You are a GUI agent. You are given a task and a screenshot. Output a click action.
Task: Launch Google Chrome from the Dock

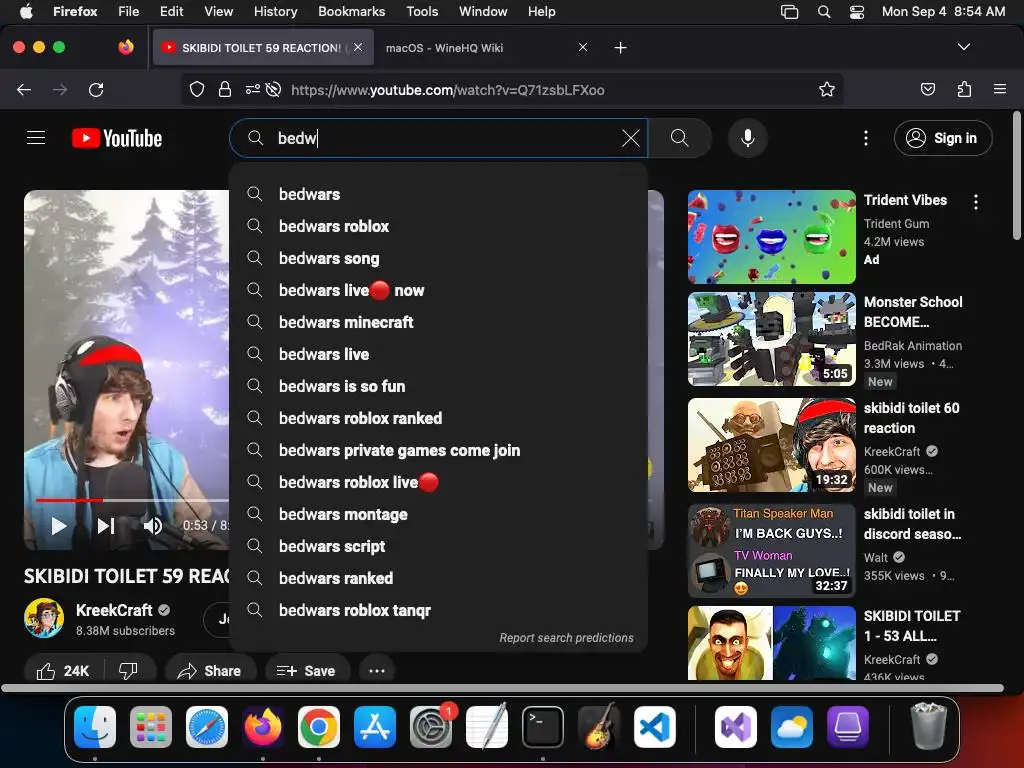(x=319, y=727)
